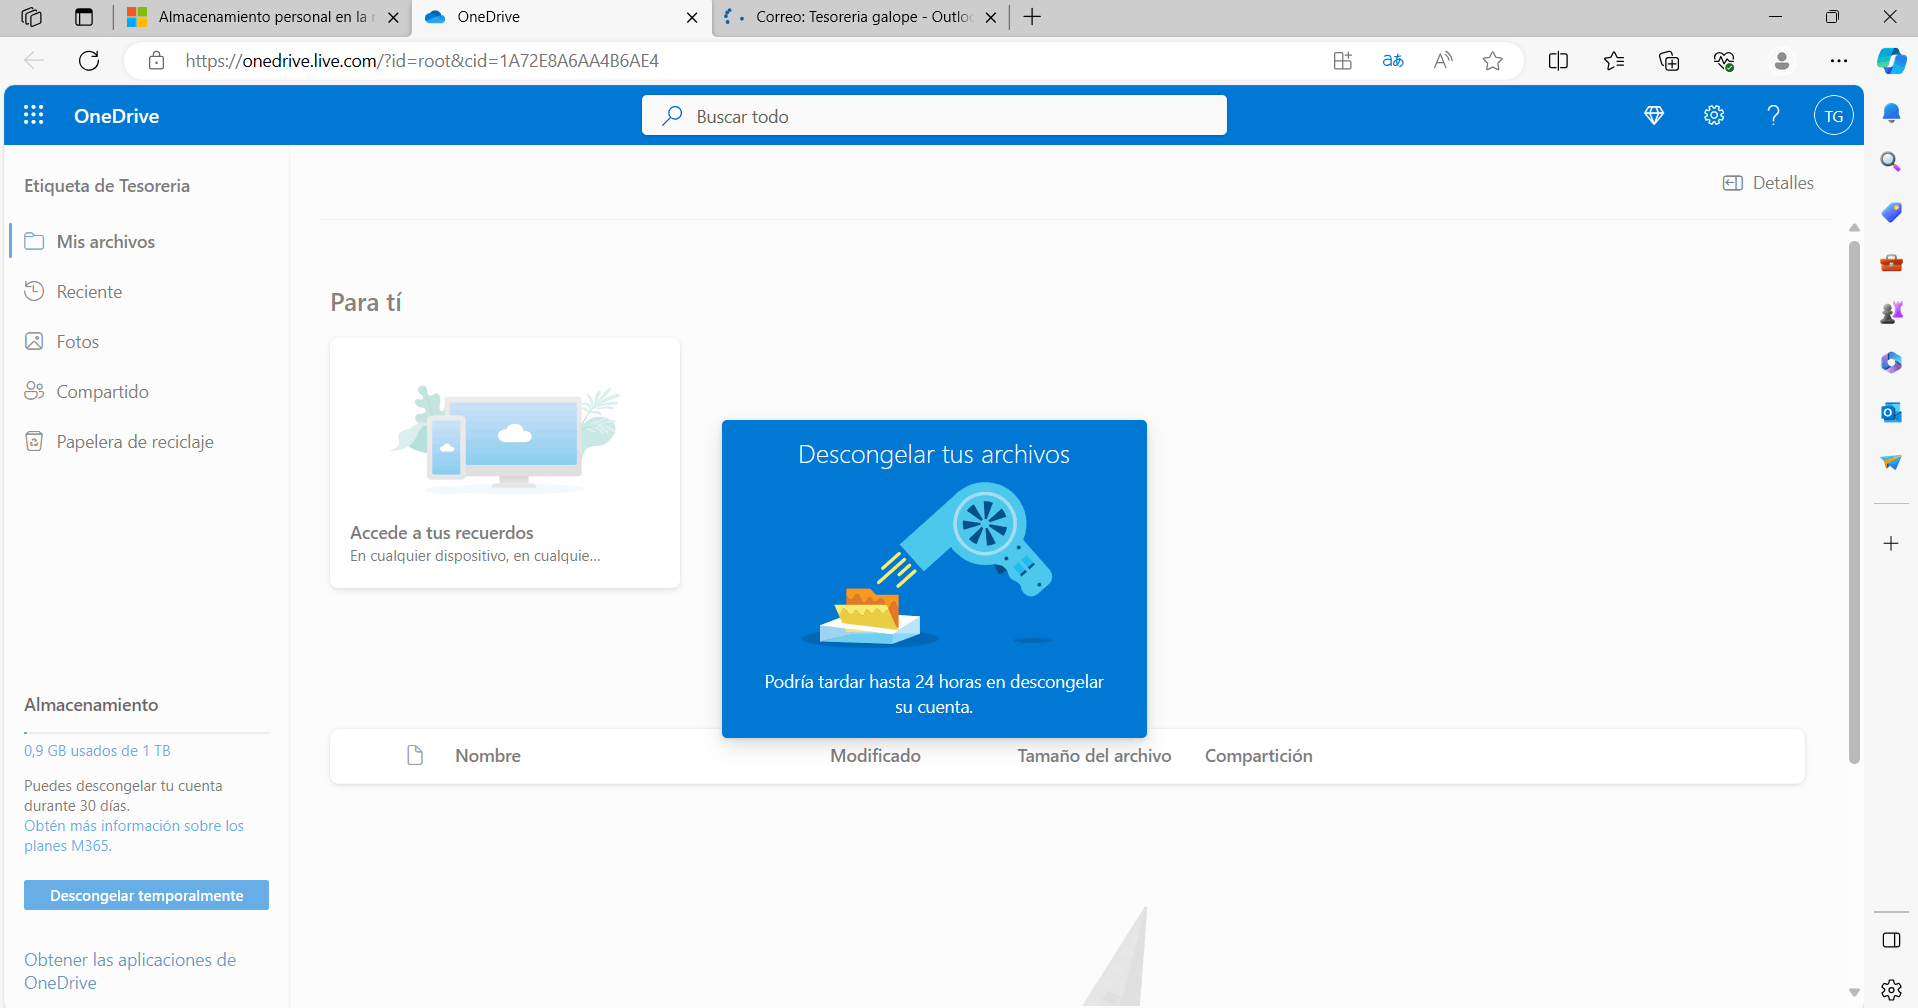Open the help question mark
Image resolution: width=1918 pixels, height=1008 pixels.
1774,115
